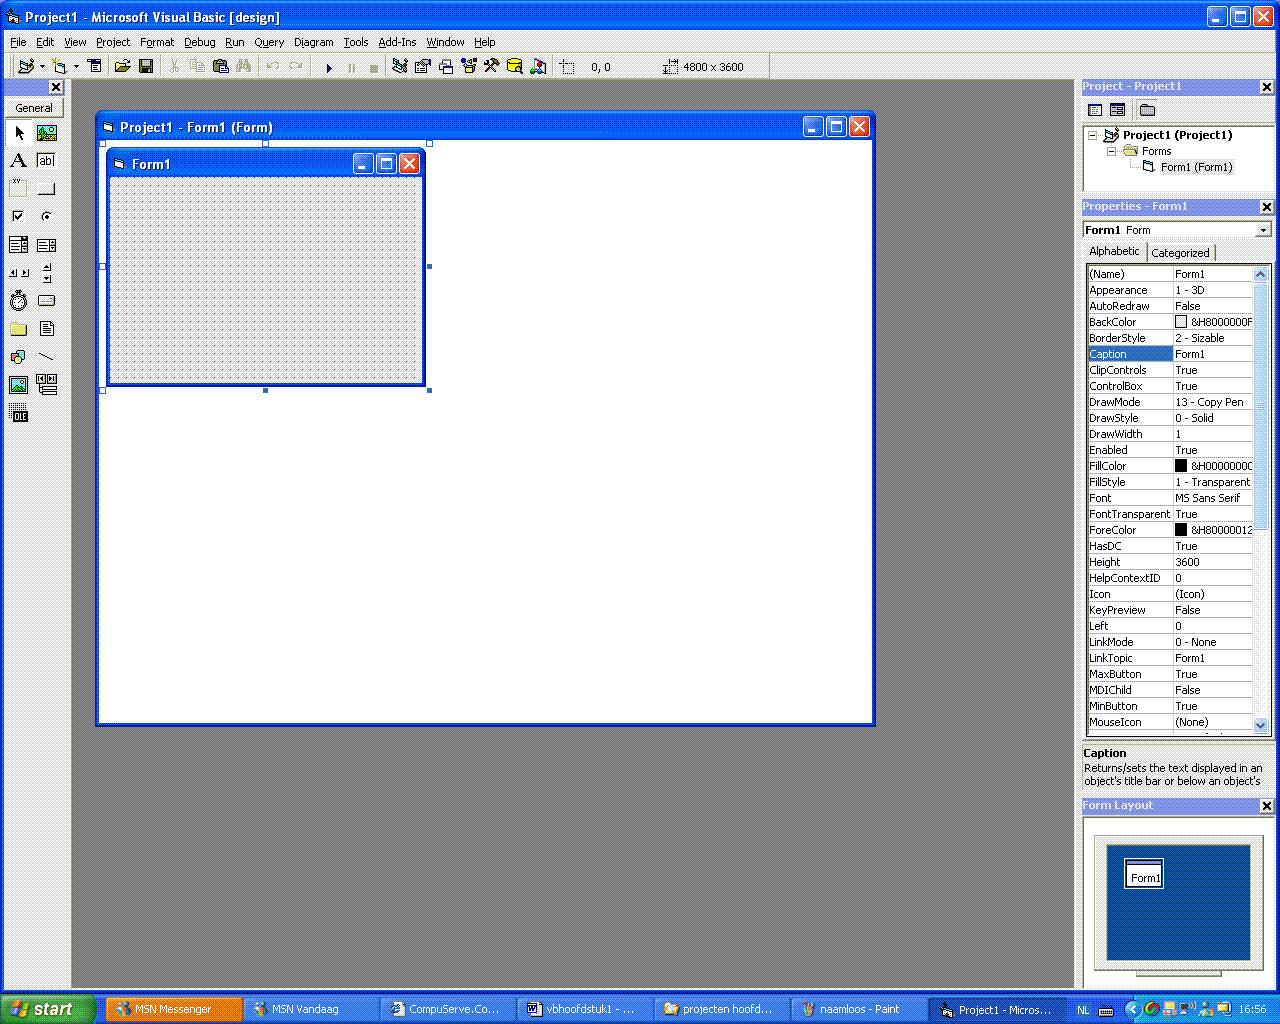Screen dimensions: 1280x1024
Task: Open the Menu Editor from toolbar
Action: (95, 67)
